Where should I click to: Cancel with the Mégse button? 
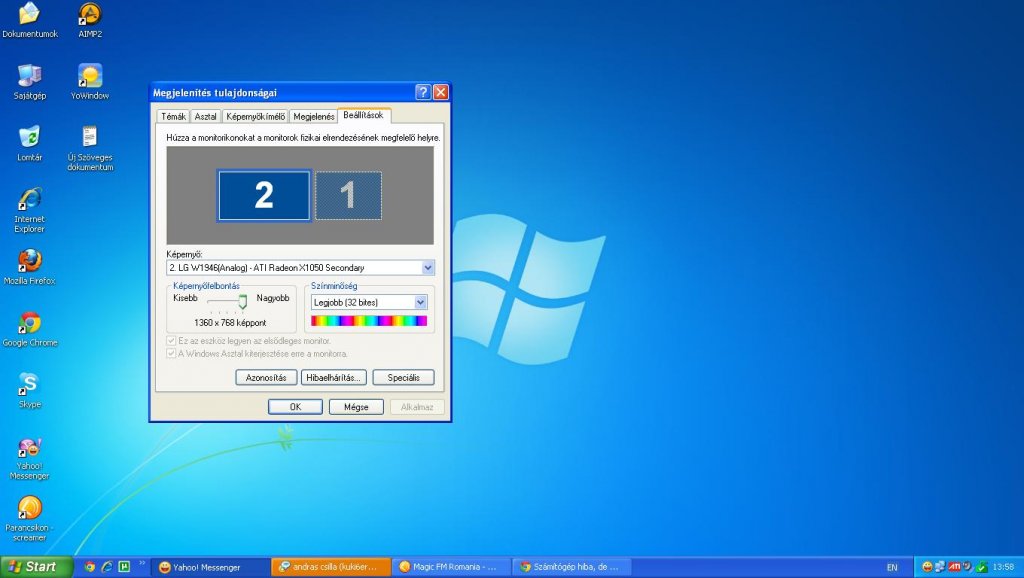tap(356, 407)
